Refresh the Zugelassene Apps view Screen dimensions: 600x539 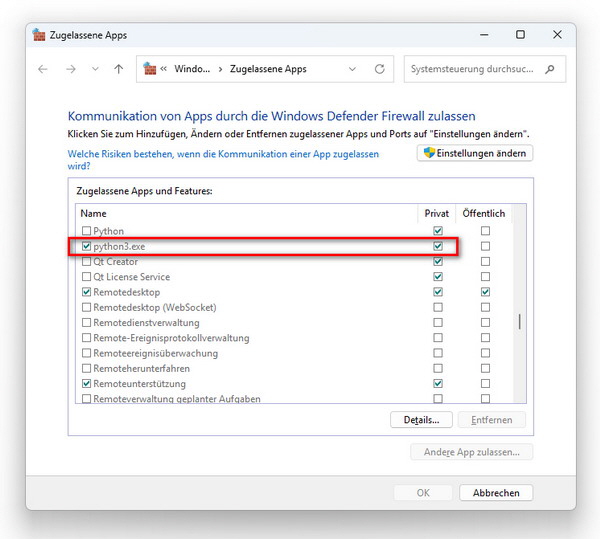380,69
